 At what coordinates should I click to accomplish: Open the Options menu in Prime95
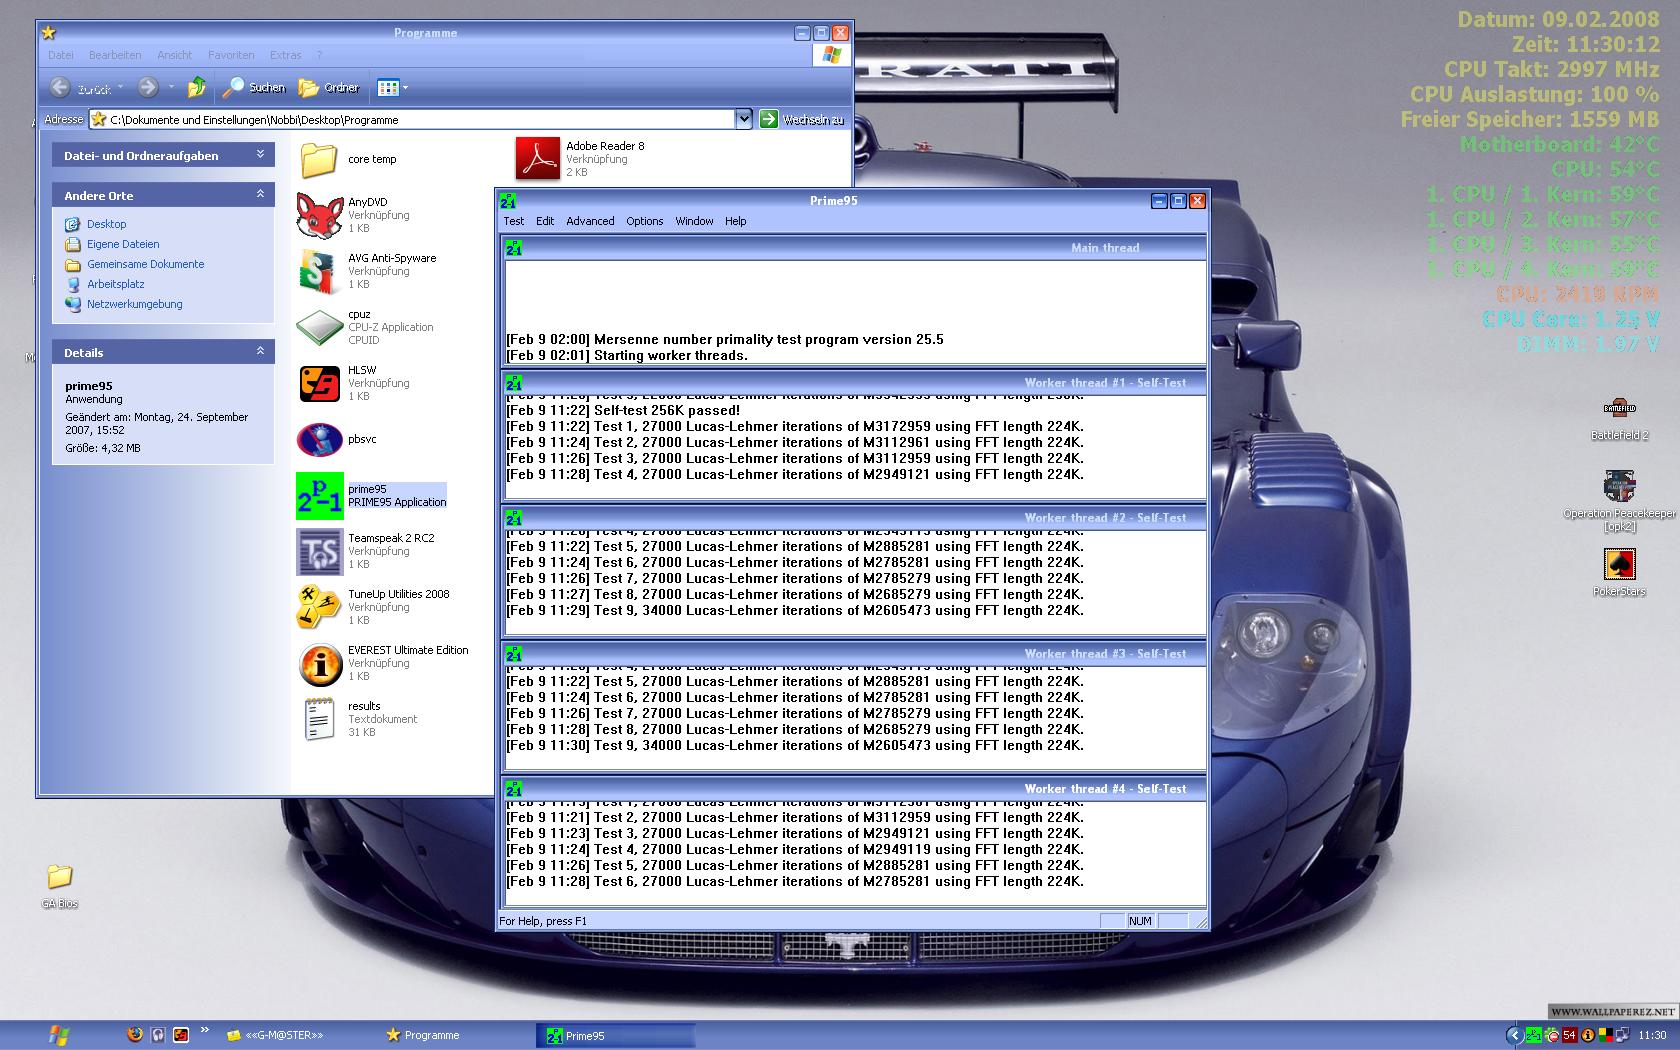pyautogui.click(x=645, y=221)
